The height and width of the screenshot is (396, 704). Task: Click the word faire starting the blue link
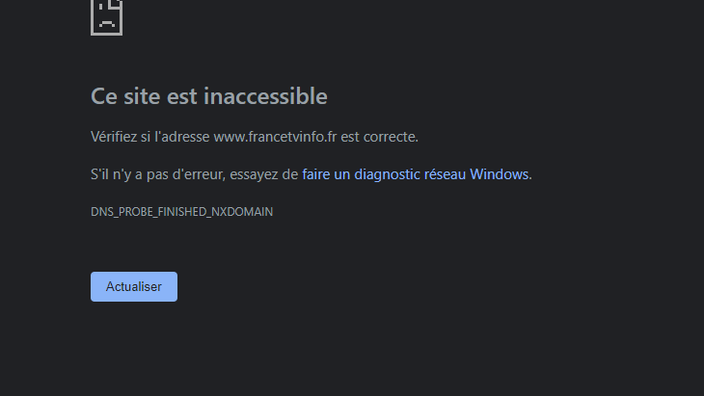click(317, 174)
